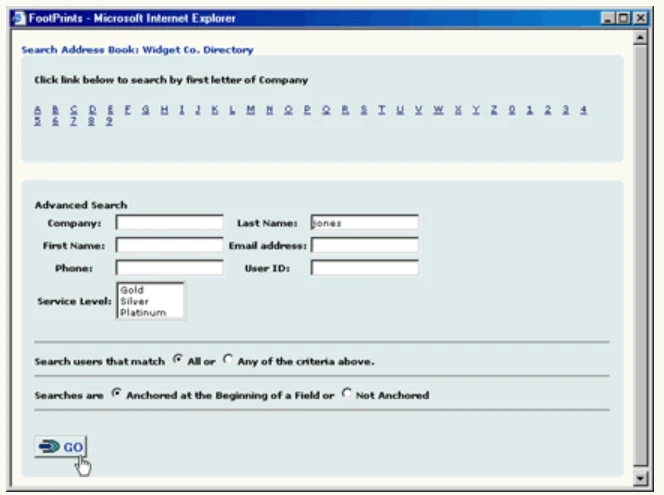Viewport: 664px width, 495px height.
Task: Click the scrollbar up arrow
Action: tap(640, 38)
